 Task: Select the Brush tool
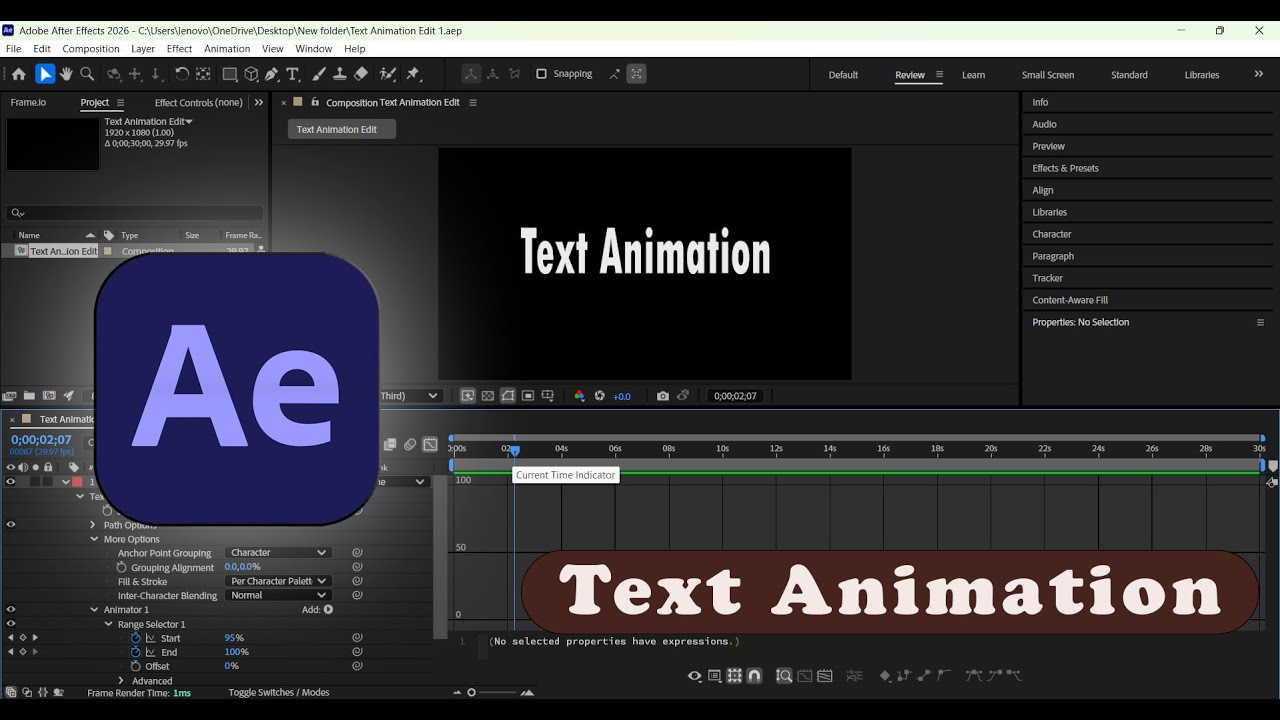click(x=319, y=74)
